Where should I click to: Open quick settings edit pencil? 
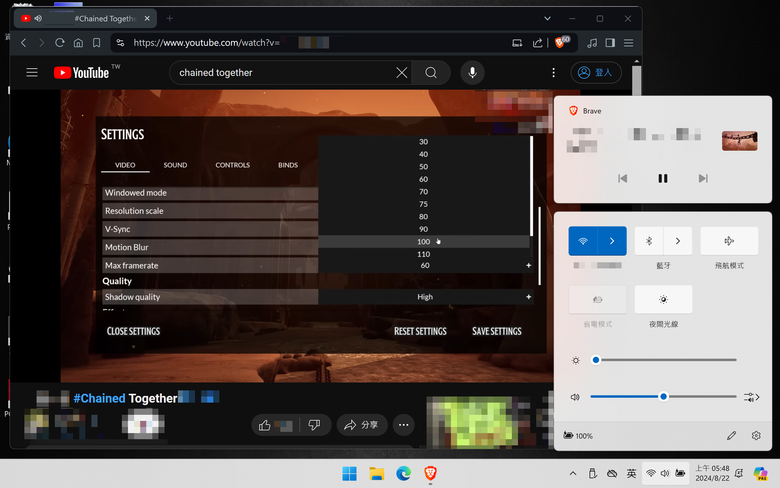731,436
